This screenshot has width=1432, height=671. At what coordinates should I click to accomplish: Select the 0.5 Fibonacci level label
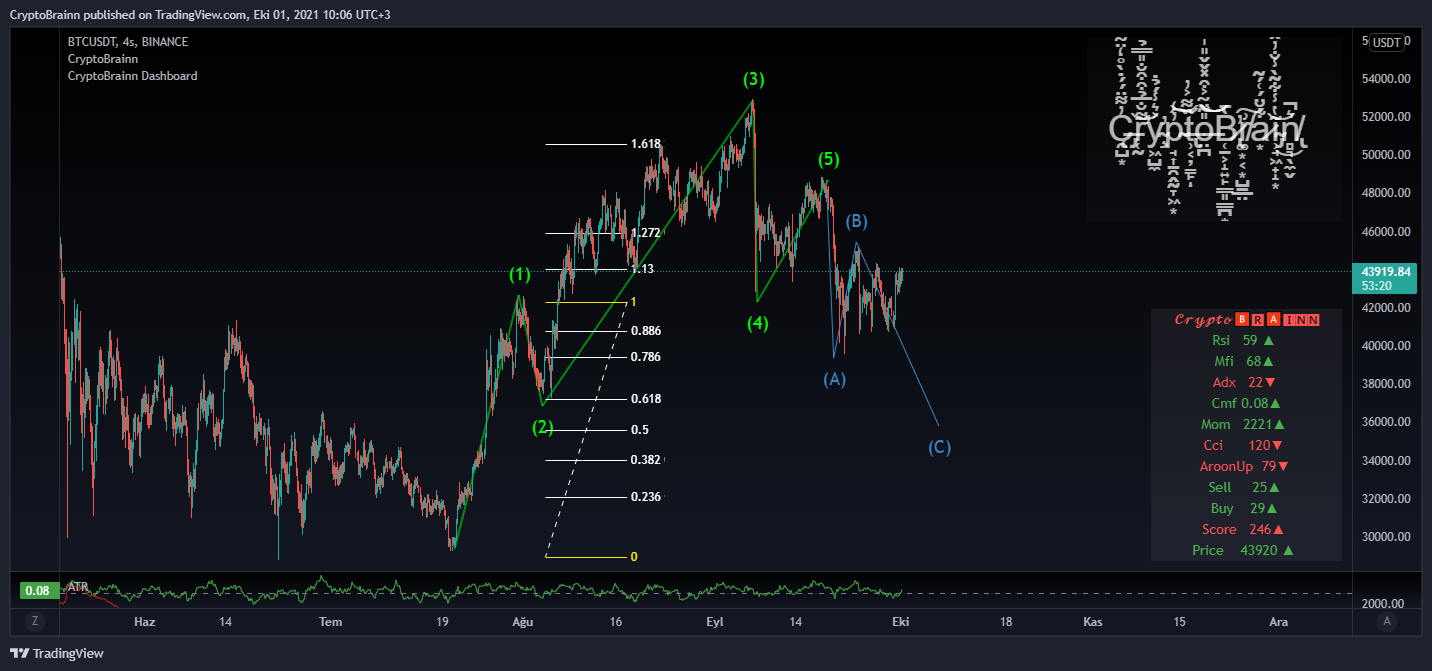pyautogui.click(x=639, y=429)
